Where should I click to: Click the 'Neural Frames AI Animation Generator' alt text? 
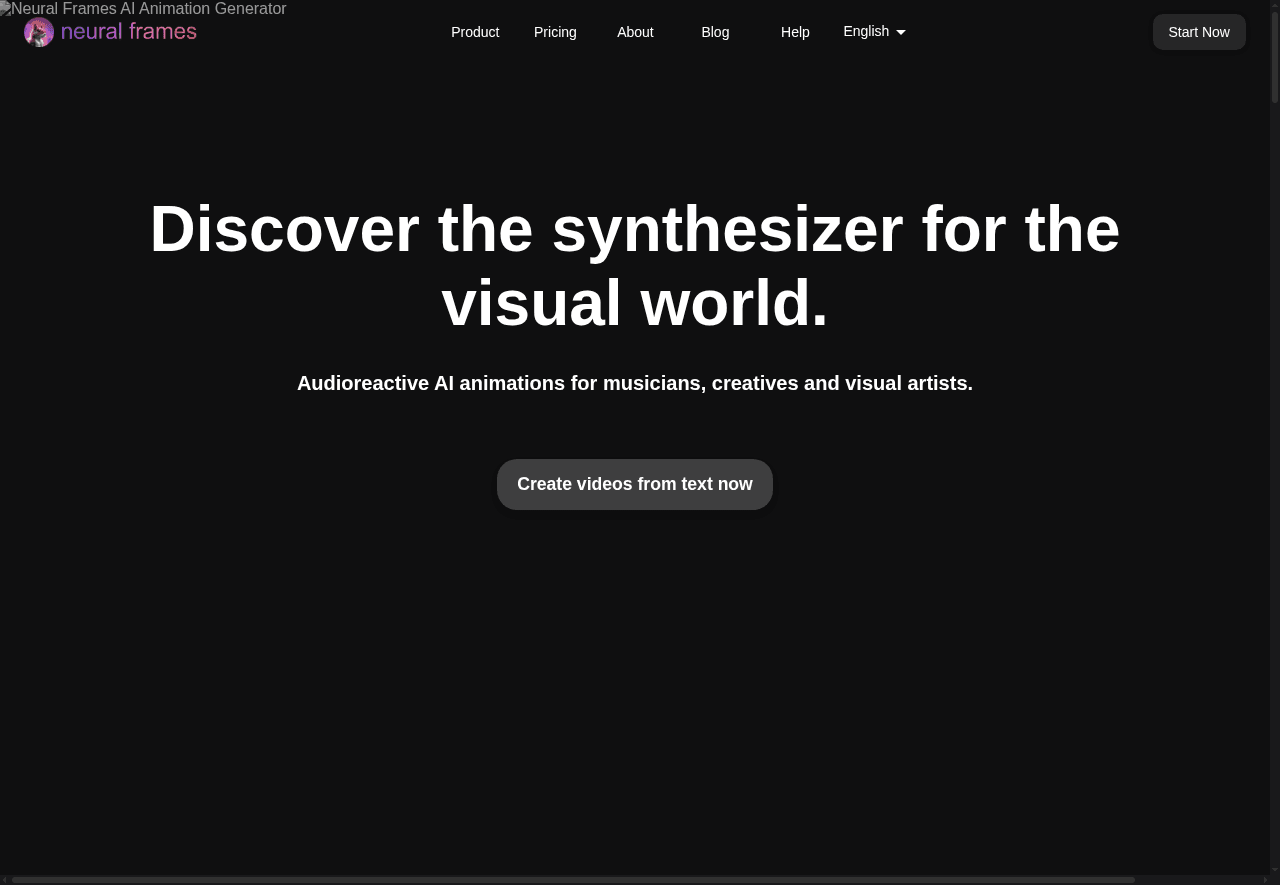[149, 9]
